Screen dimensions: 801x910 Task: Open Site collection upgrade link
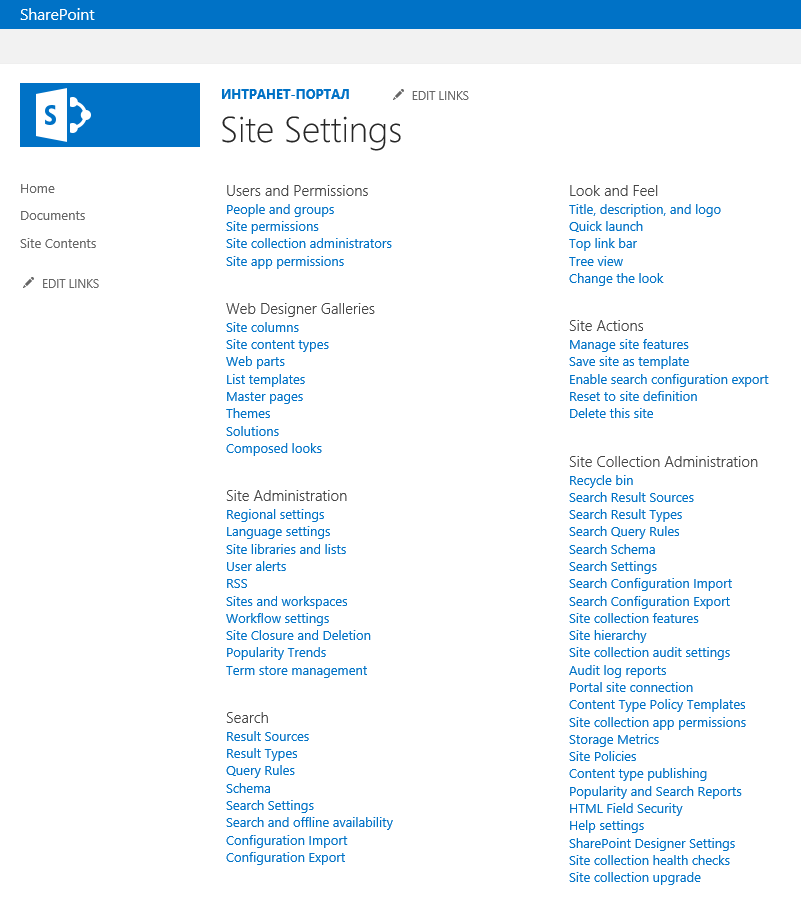[634, 878]
